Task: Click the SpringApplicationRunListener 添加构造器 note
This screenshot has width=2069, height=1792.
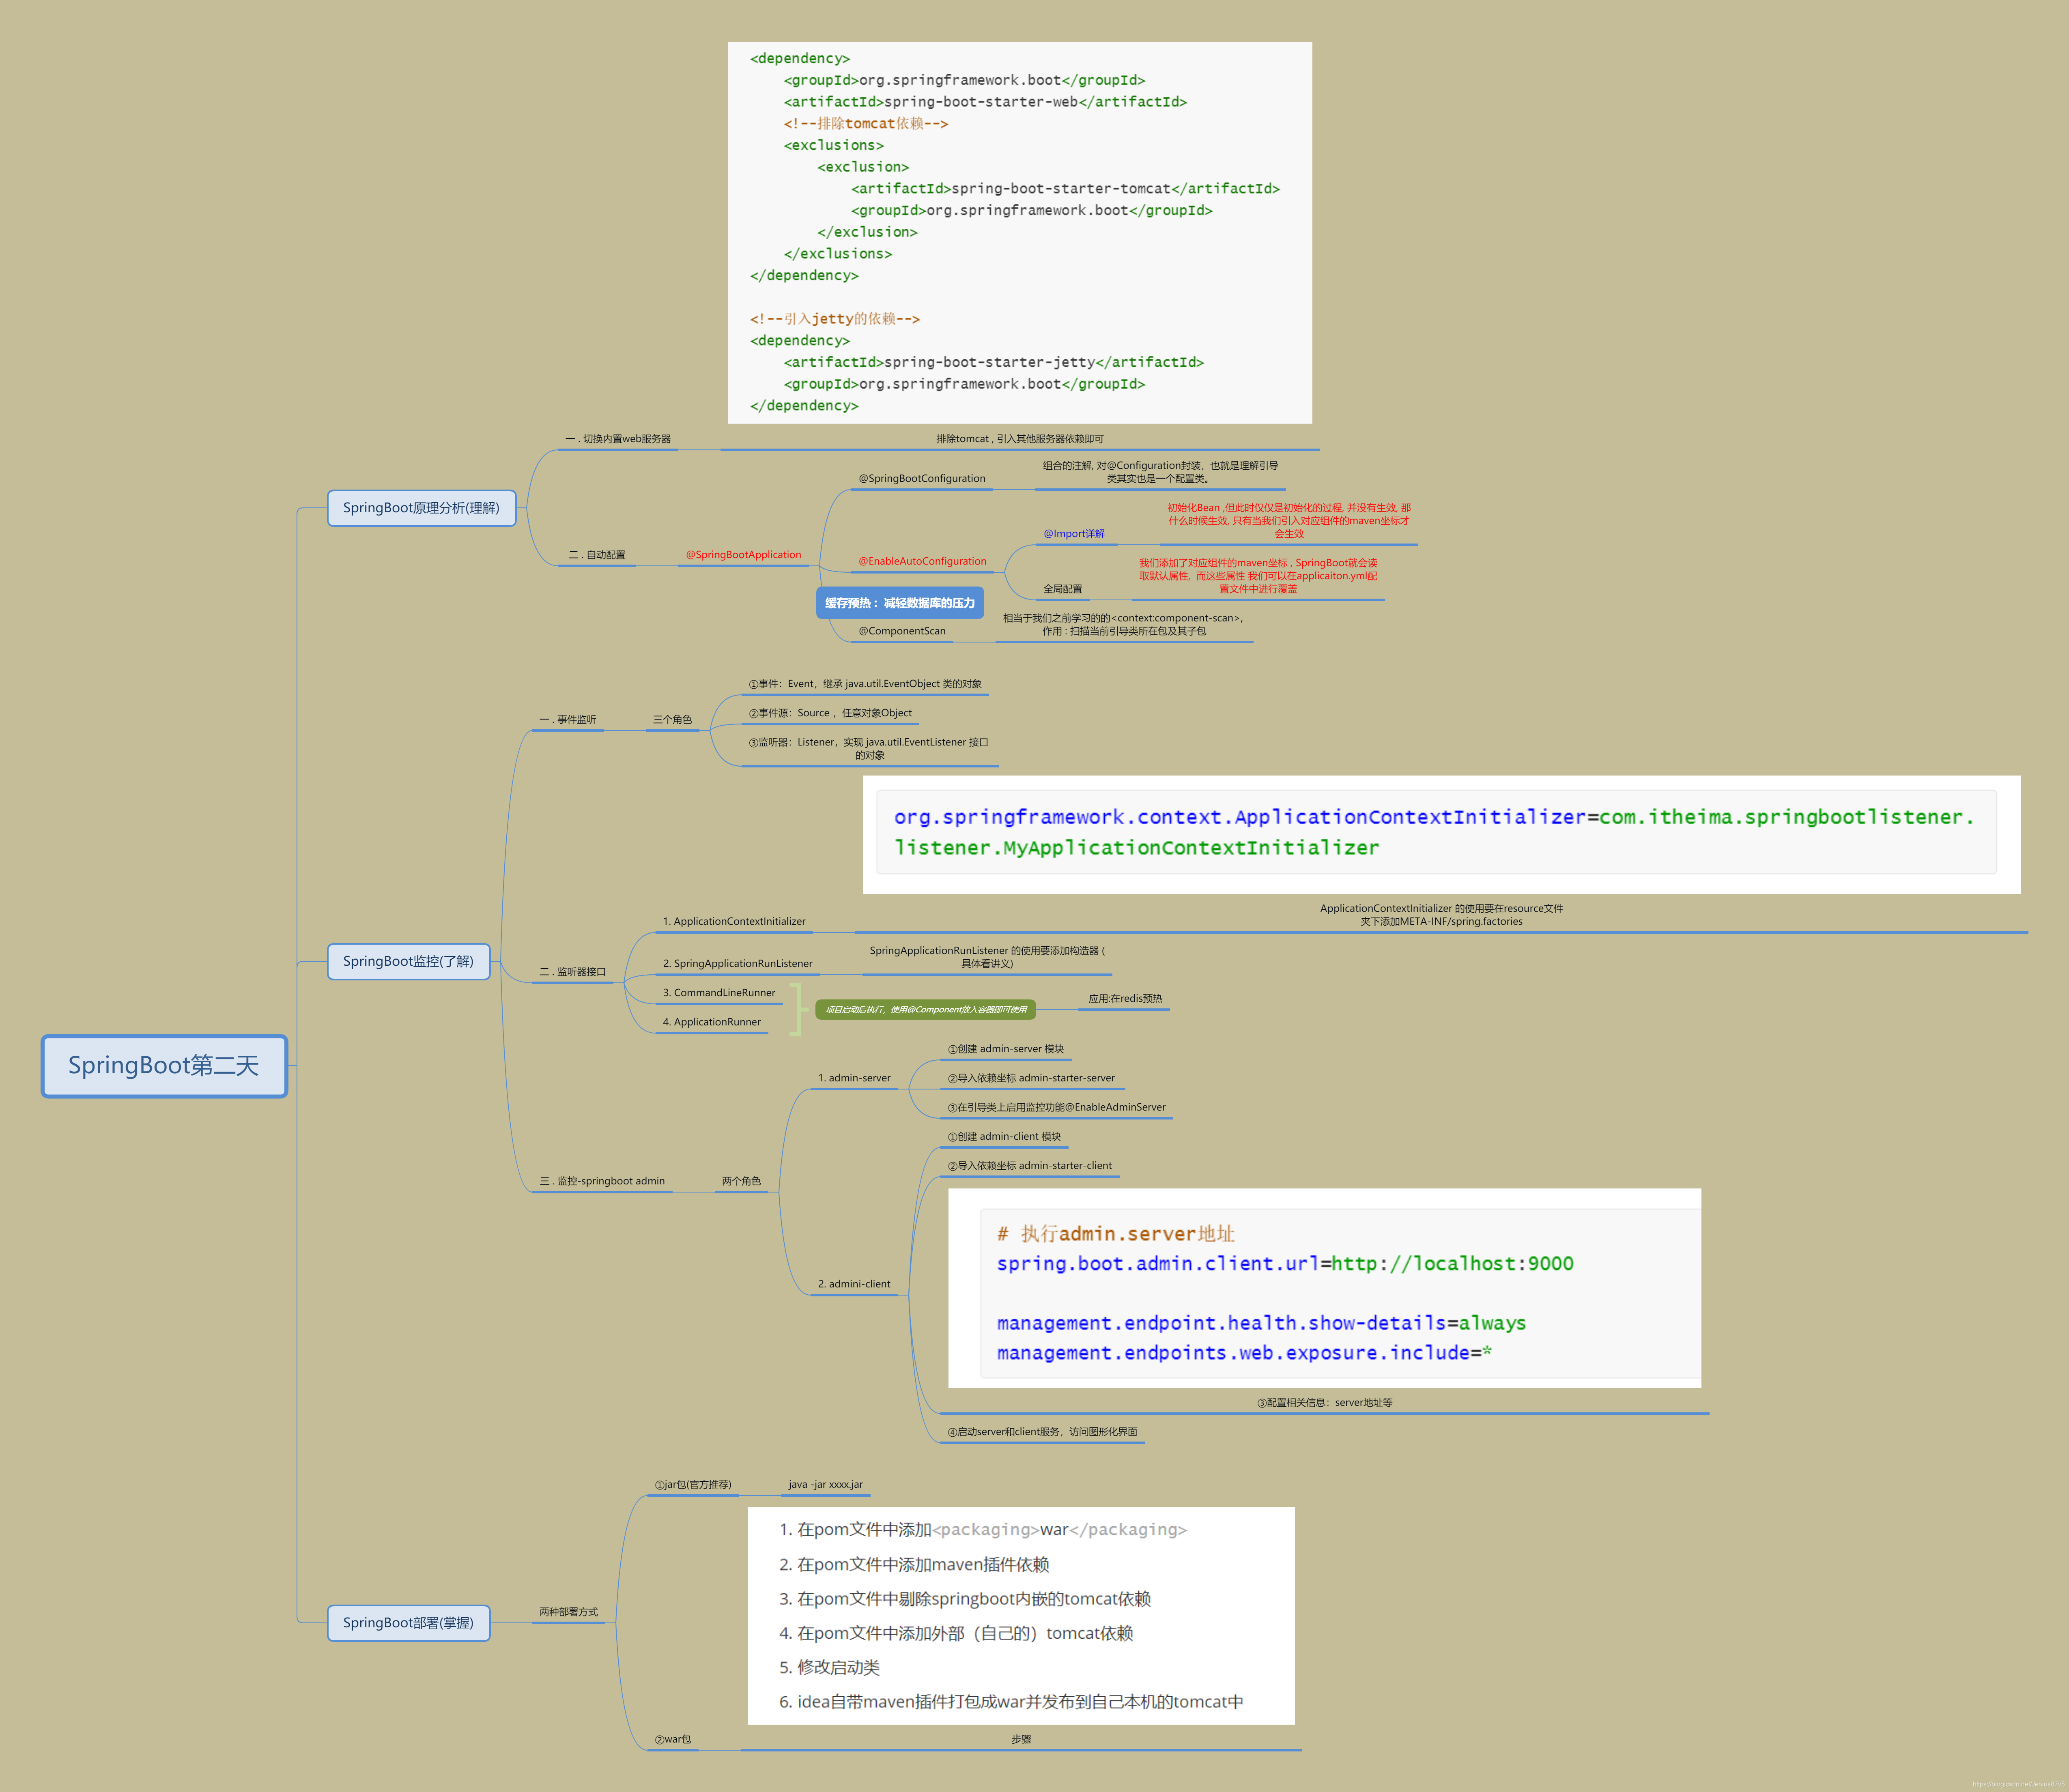Action: [x=987, y=957]
